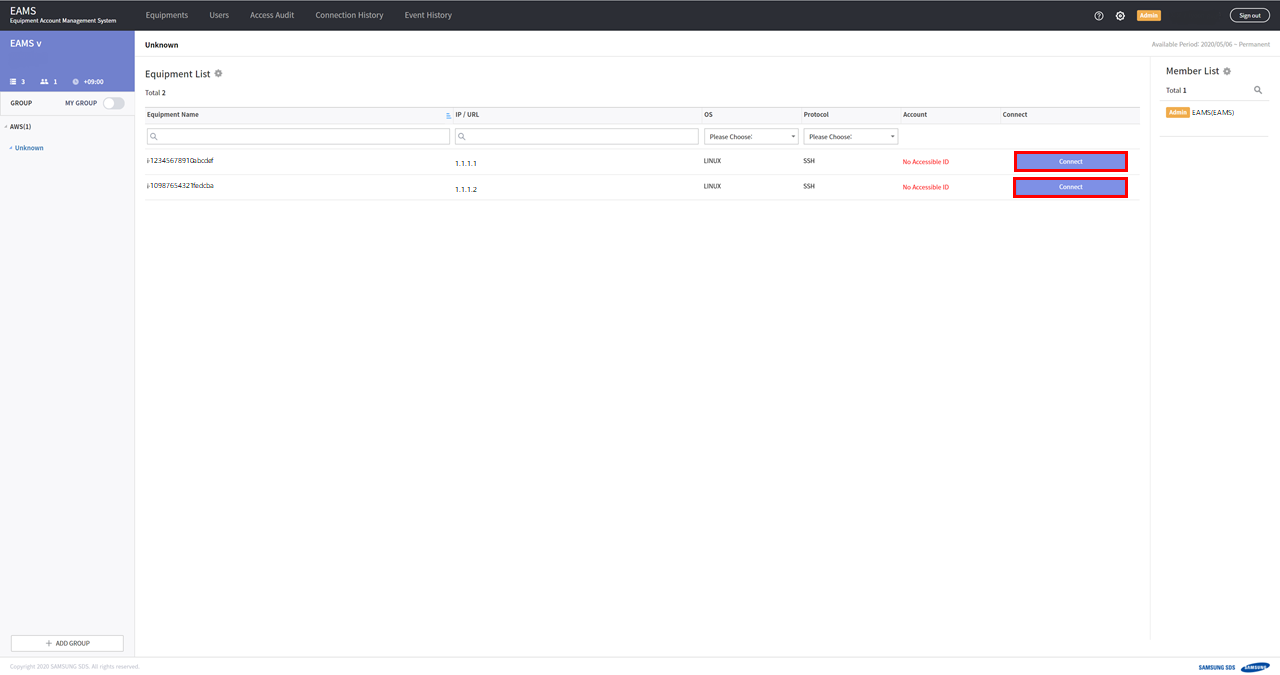
Task: Open the OS filter dropdown
Action: point(751,136)
